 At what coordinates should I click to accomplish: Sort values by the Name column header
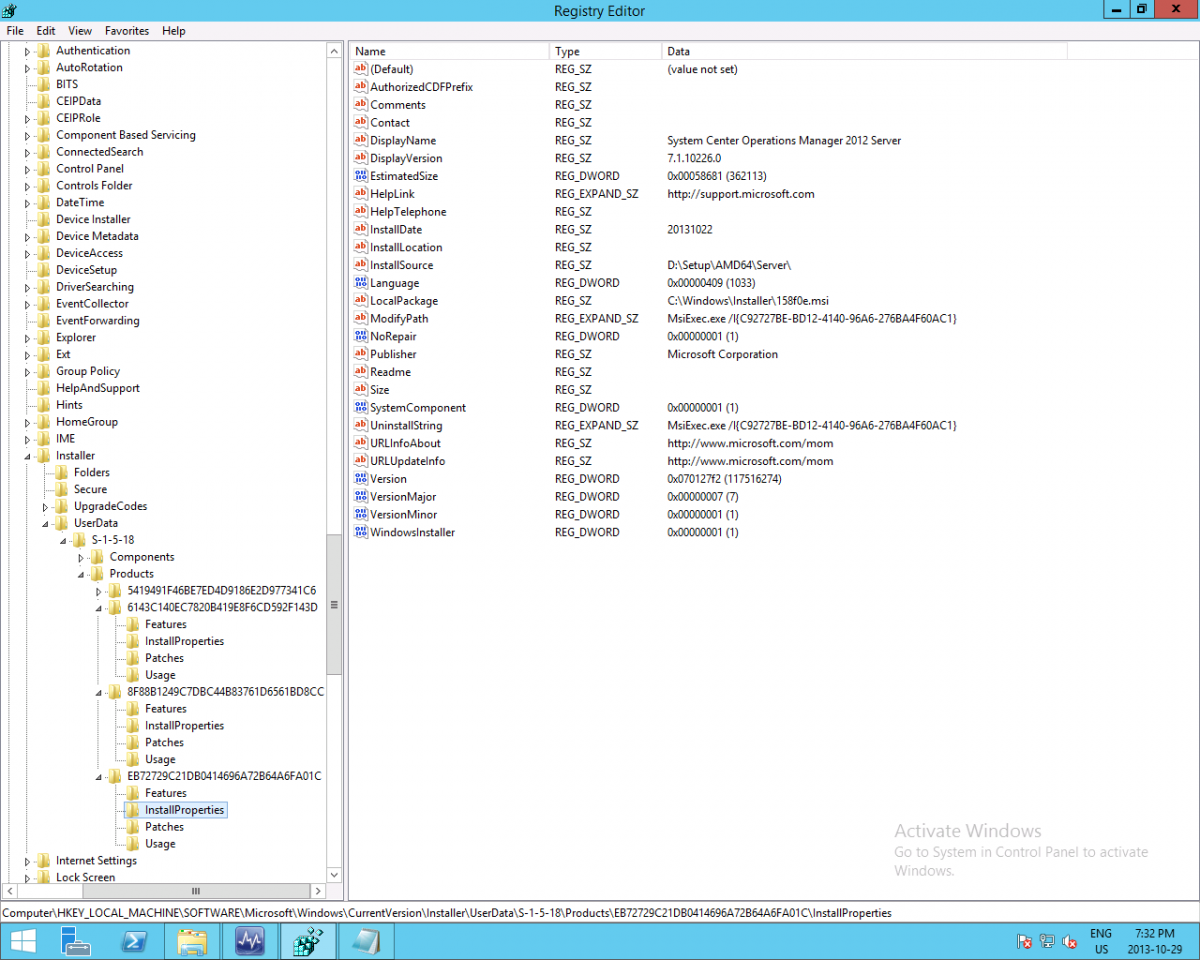(x=449, y=51)
